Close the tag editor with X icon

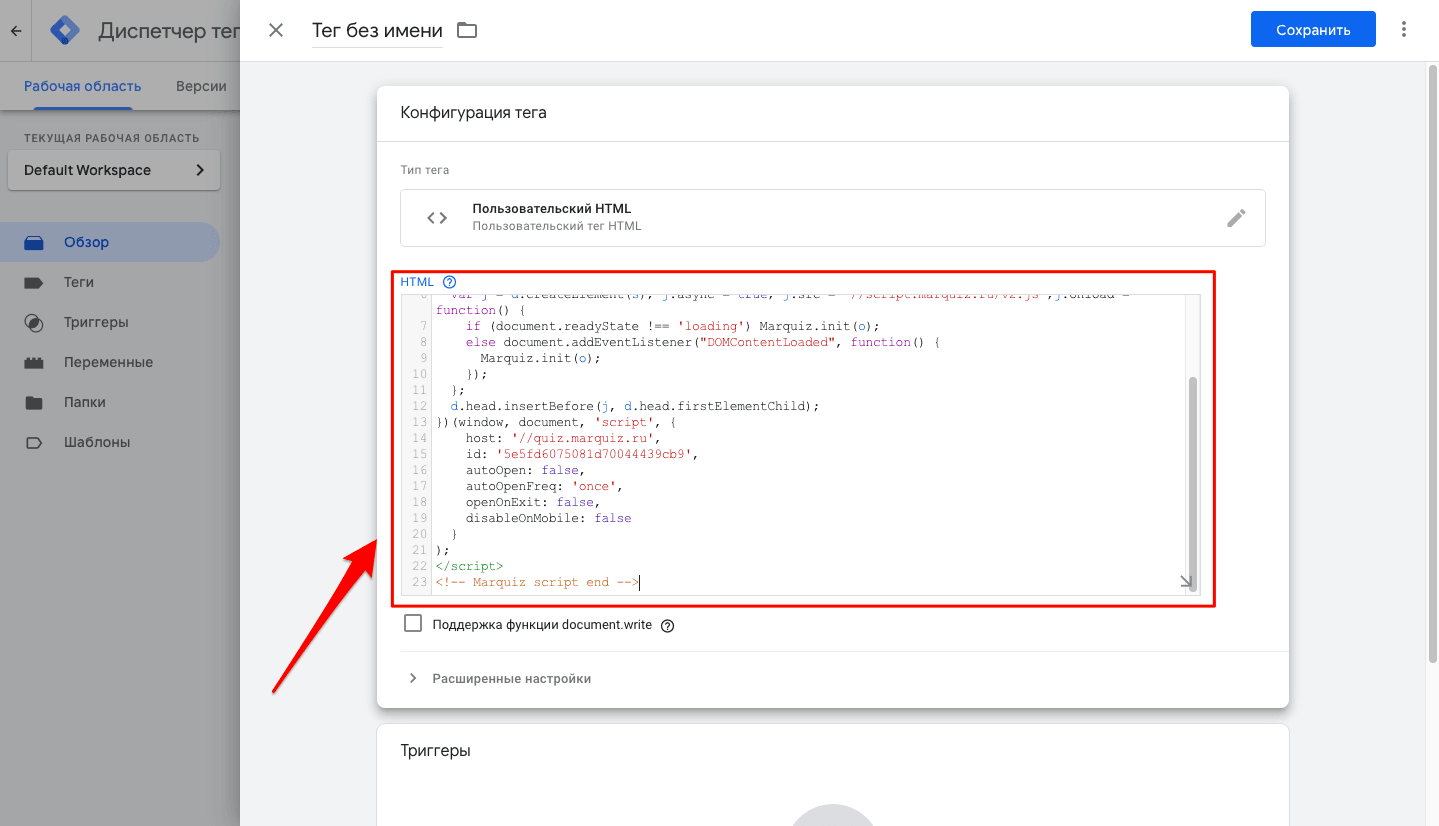pos(276,30)
